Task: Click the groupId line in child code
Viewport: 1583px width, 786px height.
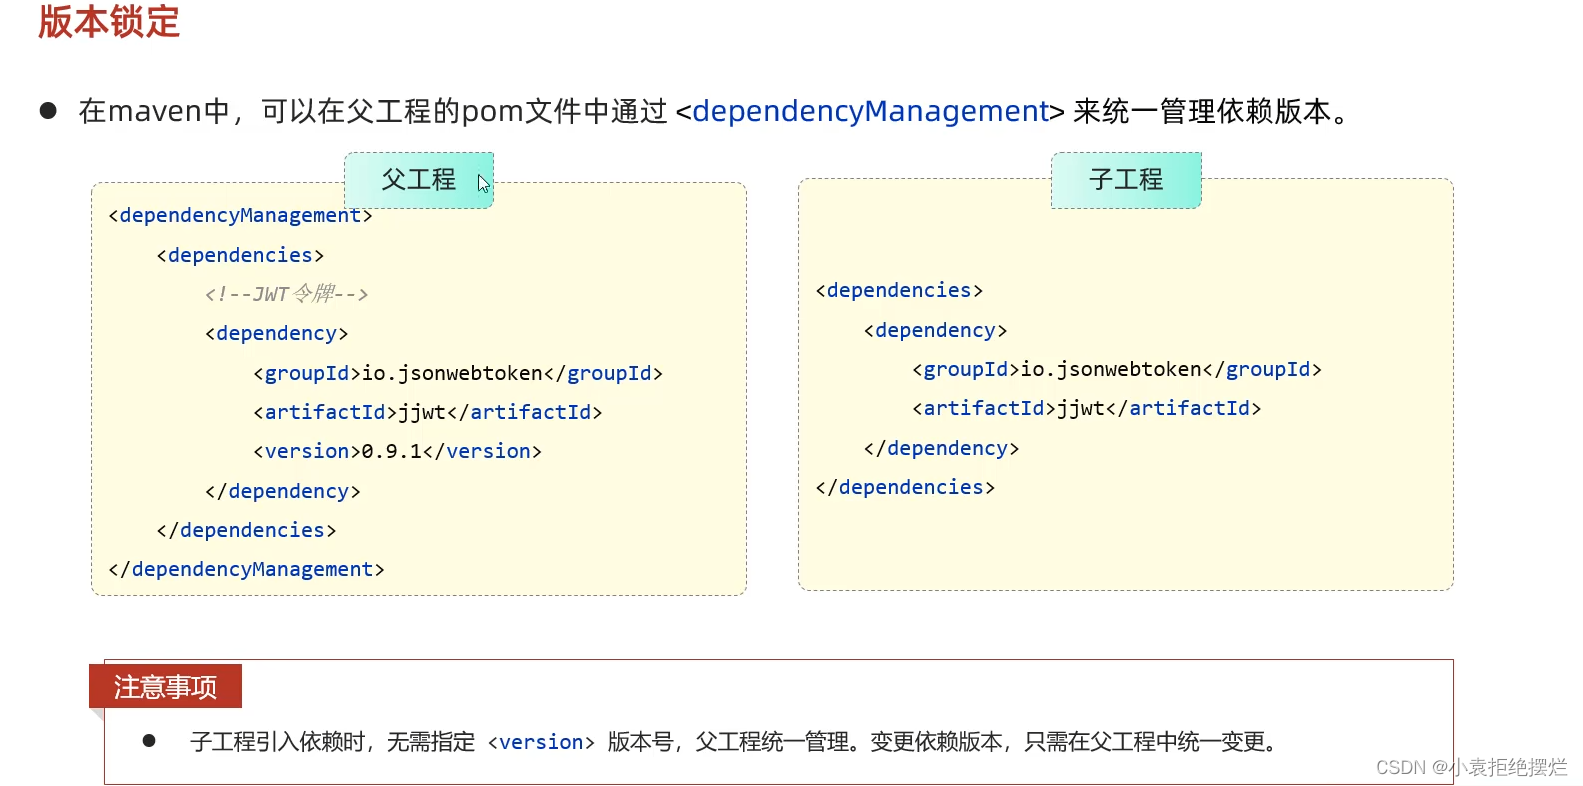Action: tap(1117, 369)
